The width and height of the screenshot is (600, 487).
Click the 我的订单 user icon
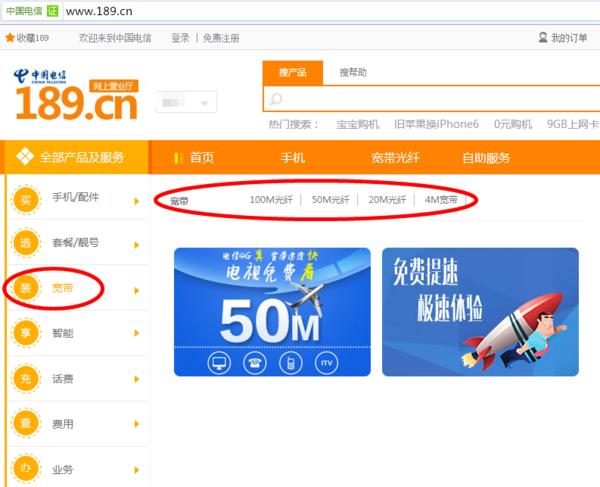(543, 37)
